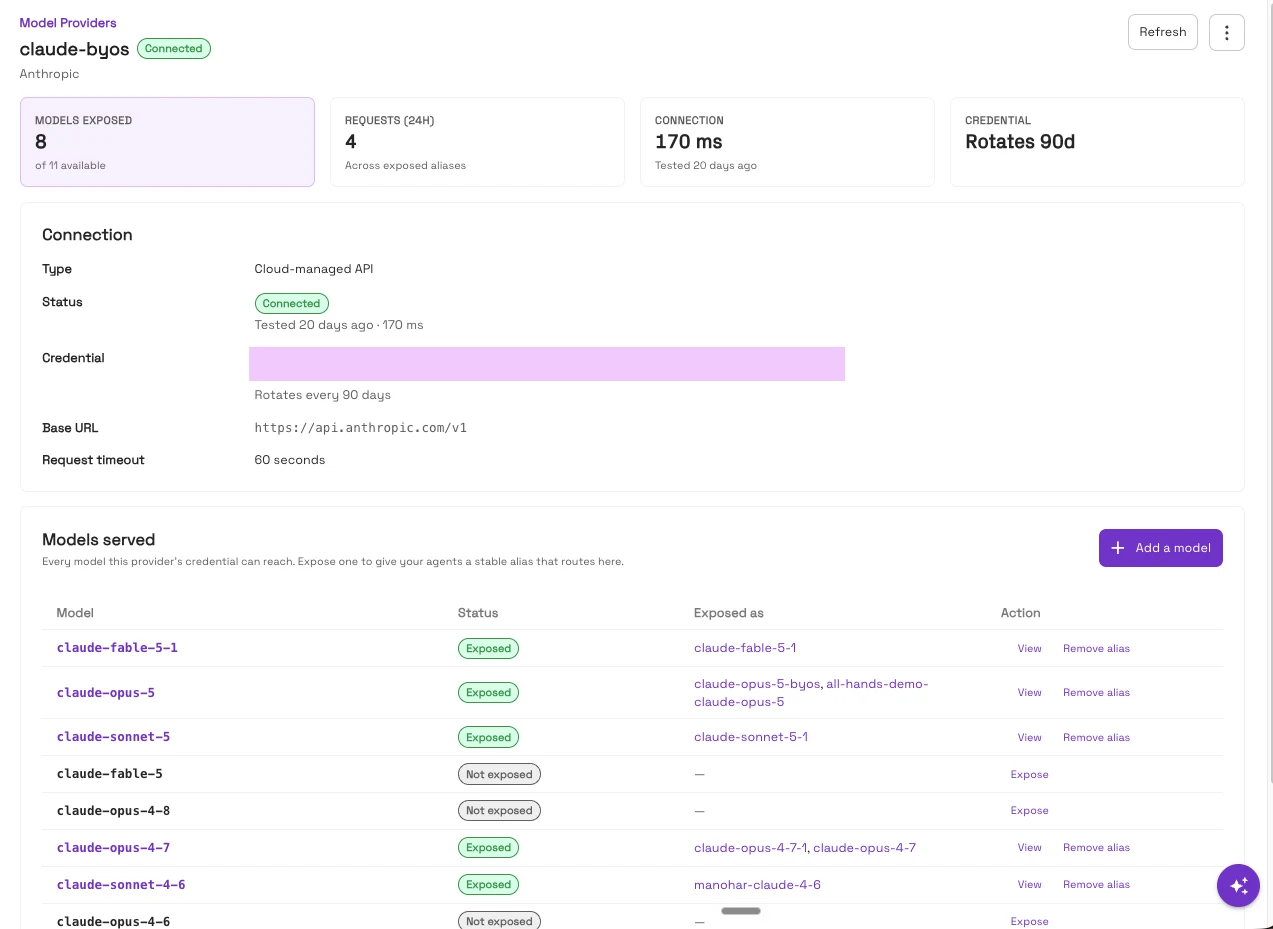Open the claude-sonnet-5-1 alias link

click(x=751, y=737)
